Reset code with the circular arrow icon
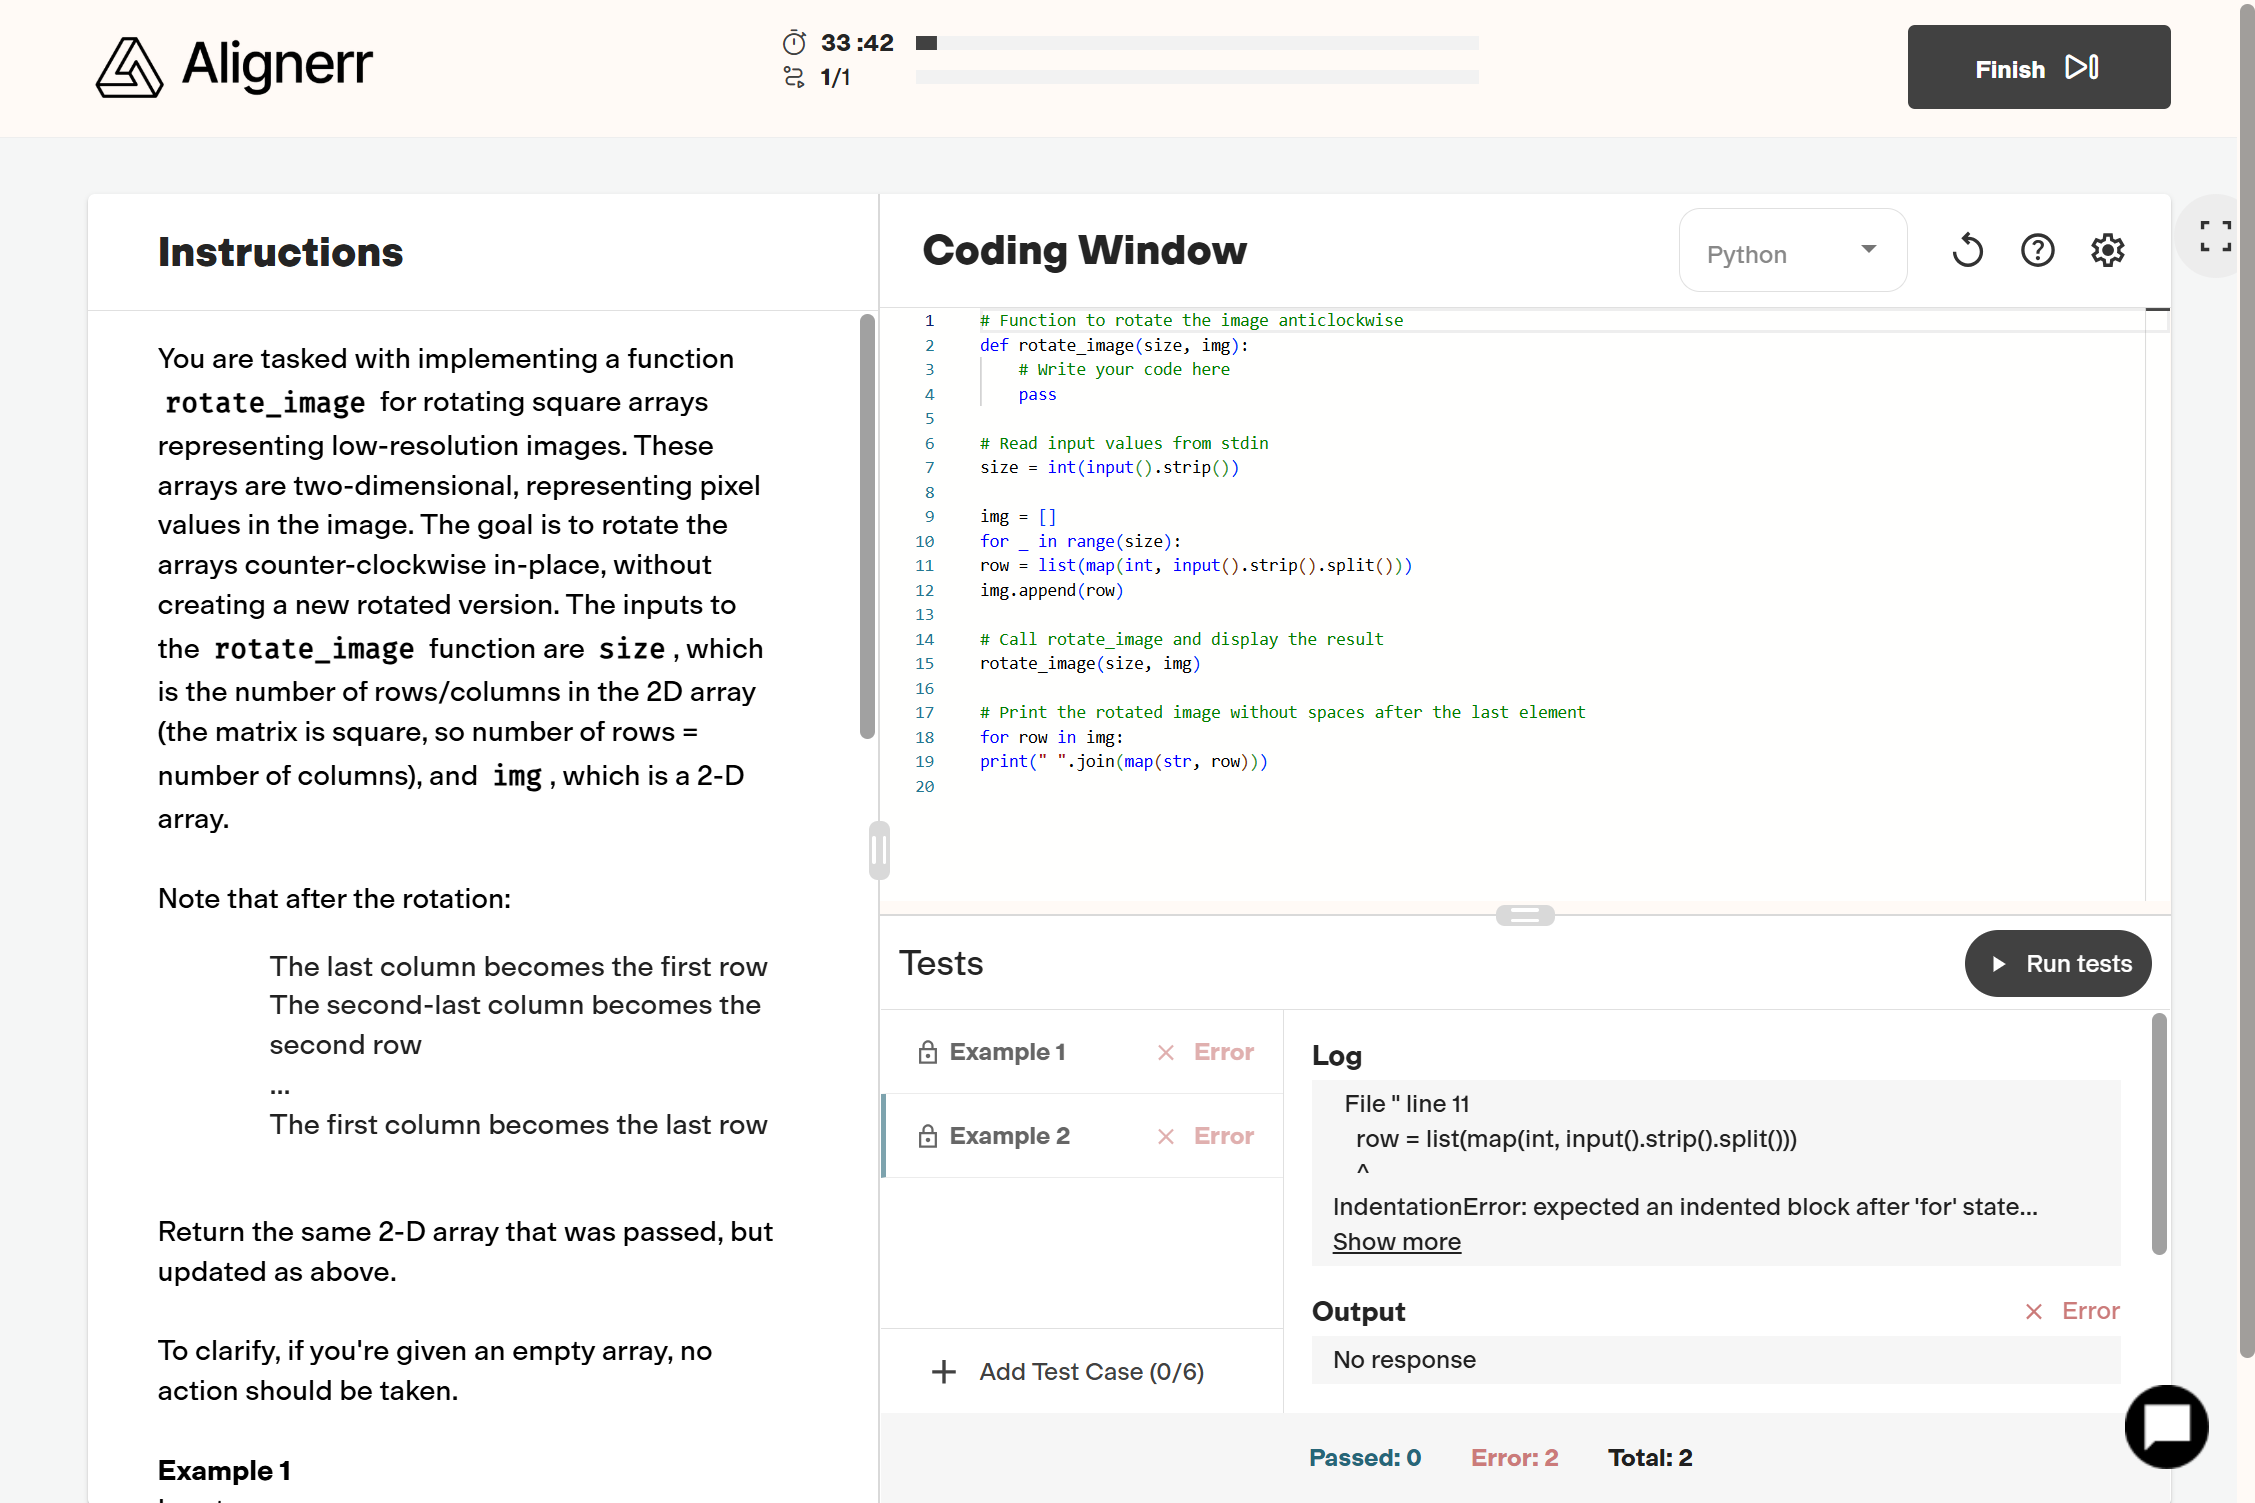2255x1503 pixels. pos(1967,250)
